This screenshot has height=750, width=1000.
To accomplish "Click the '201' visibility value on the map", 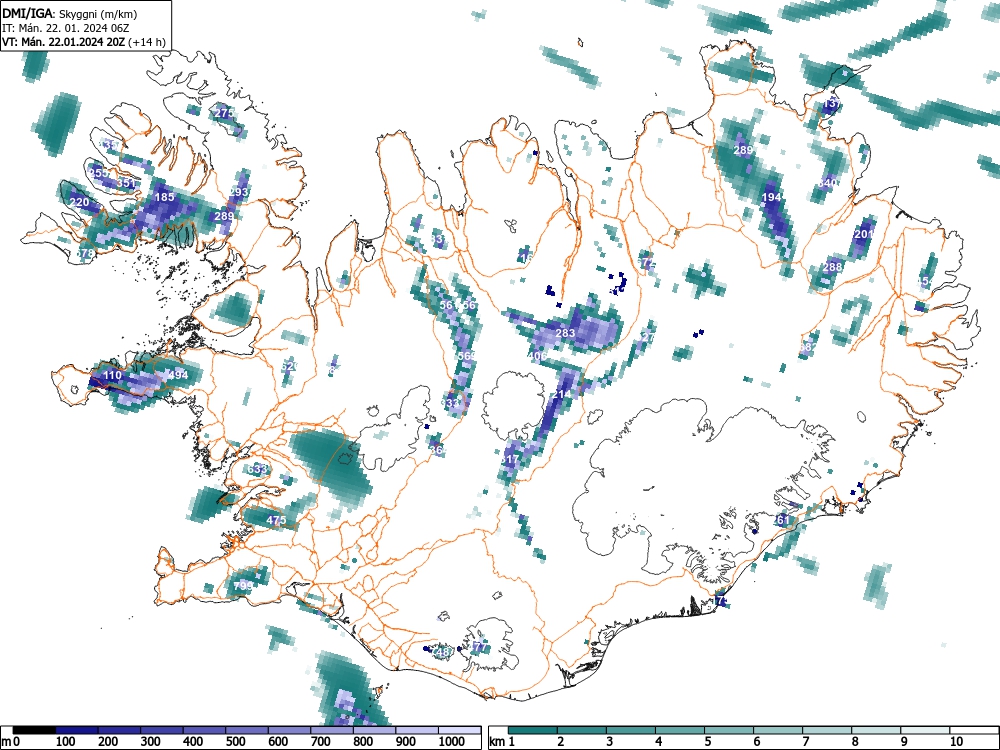I will pyautogui.click(x=864, y=234).
